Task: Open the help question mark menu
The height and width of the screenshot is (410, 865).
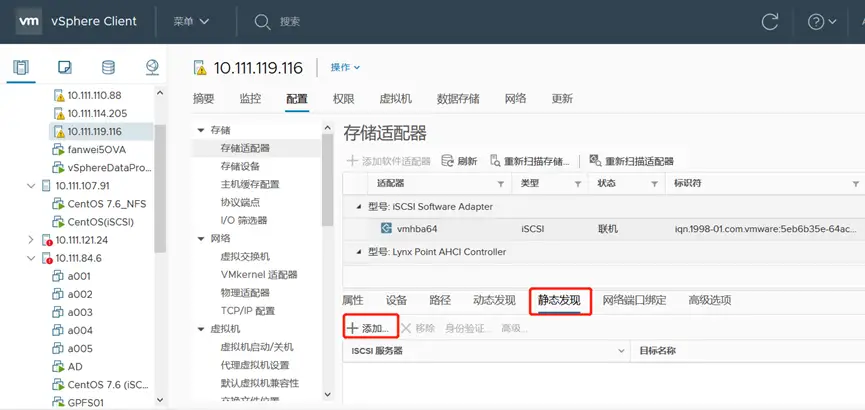Action: point(821,22)
